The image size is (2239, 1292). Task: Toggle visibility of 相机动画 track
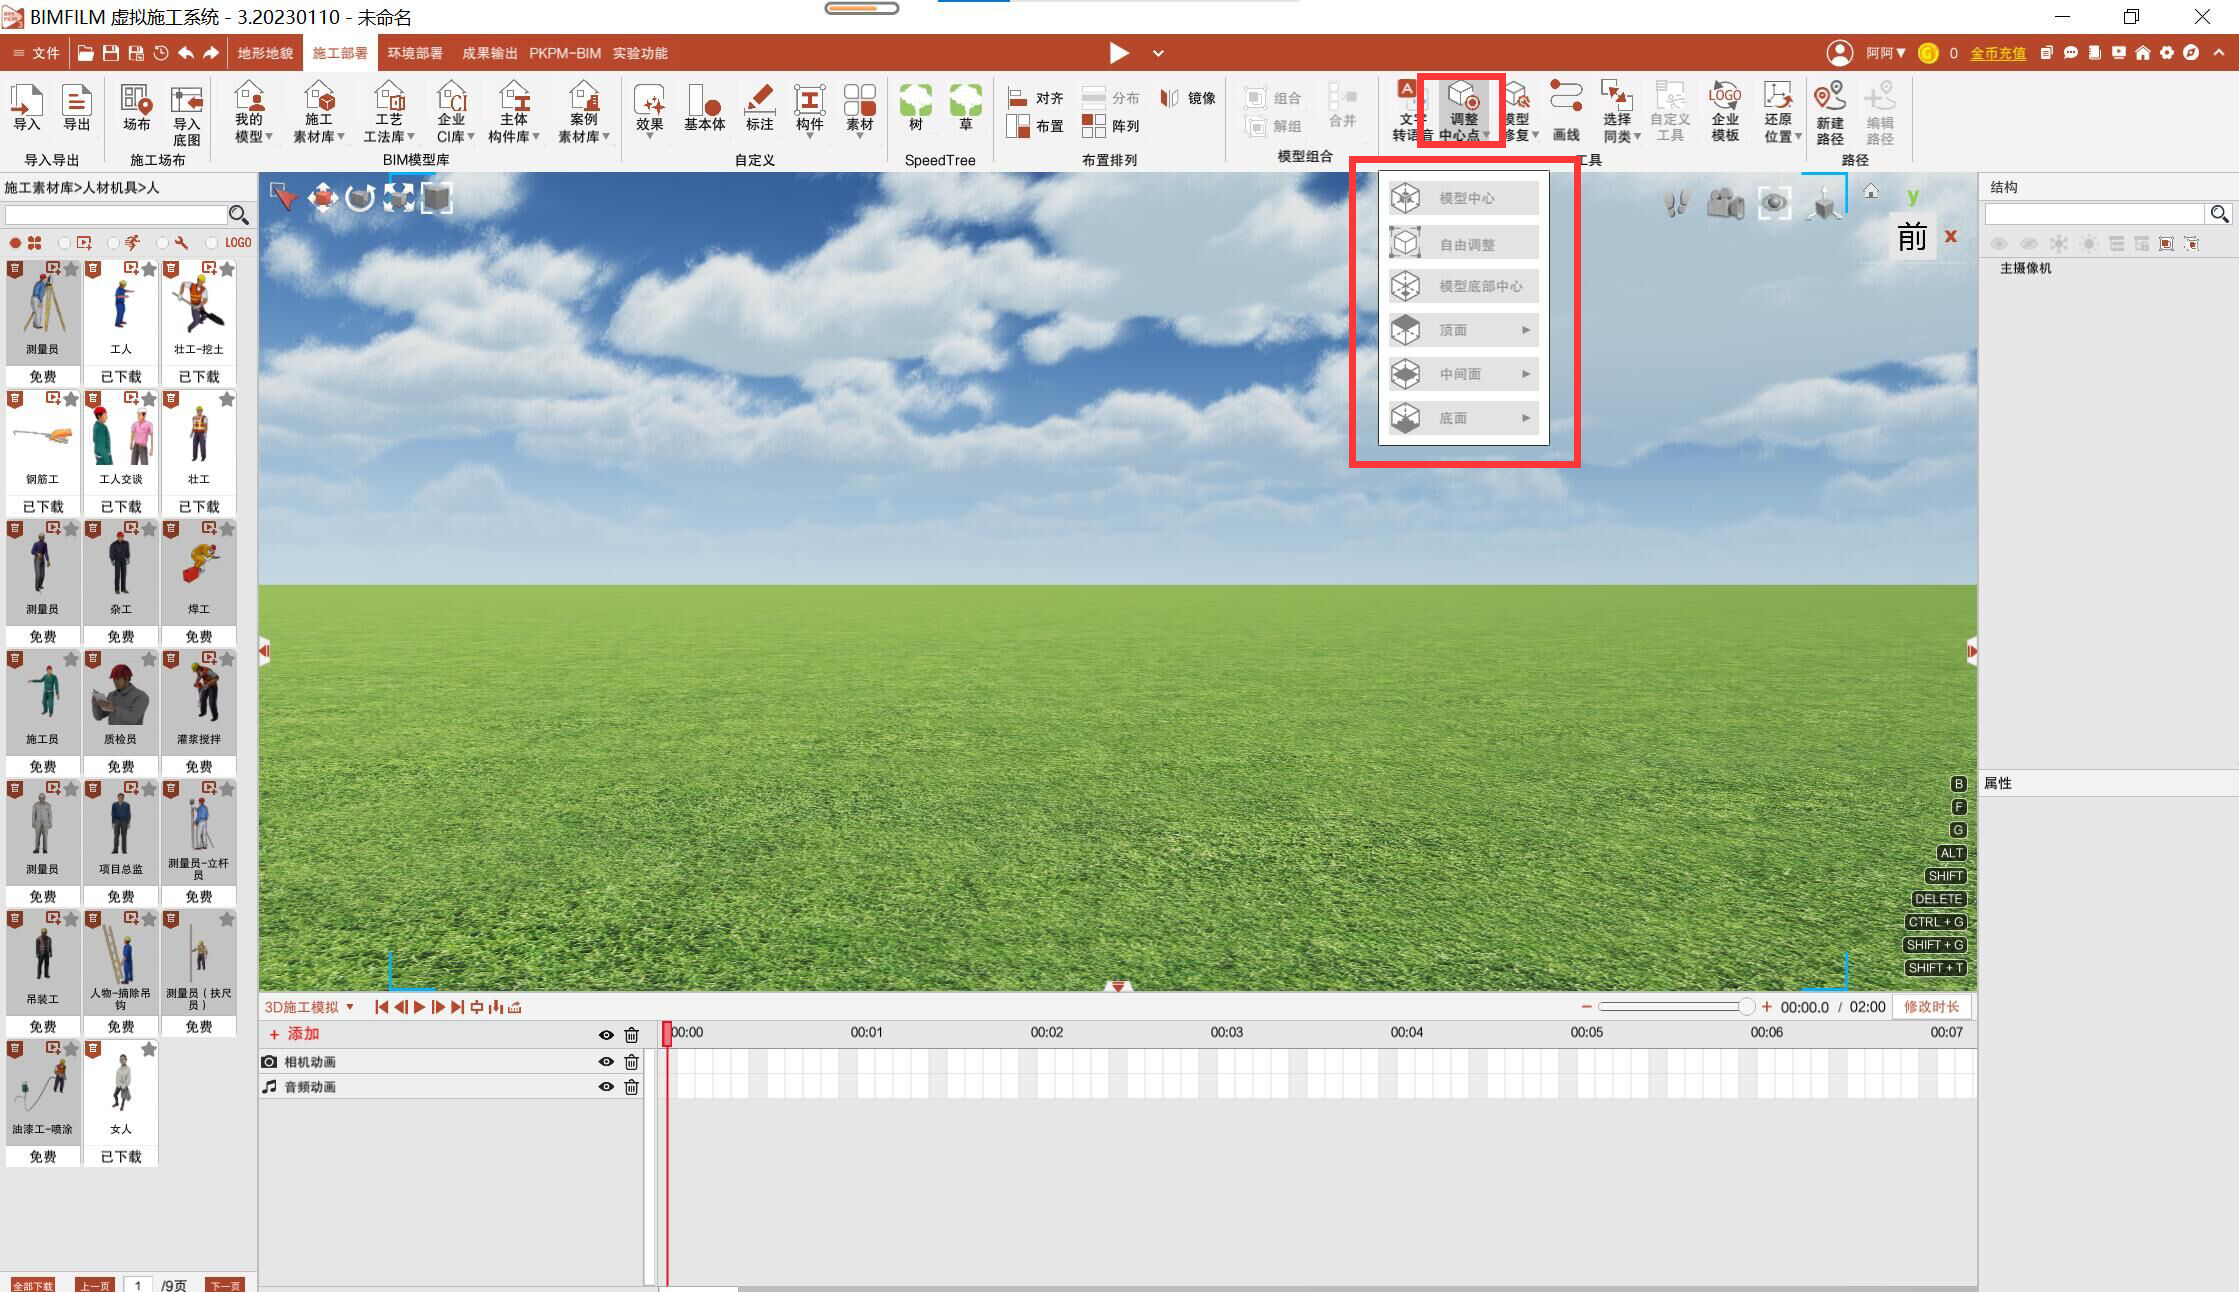(606, 1062)
